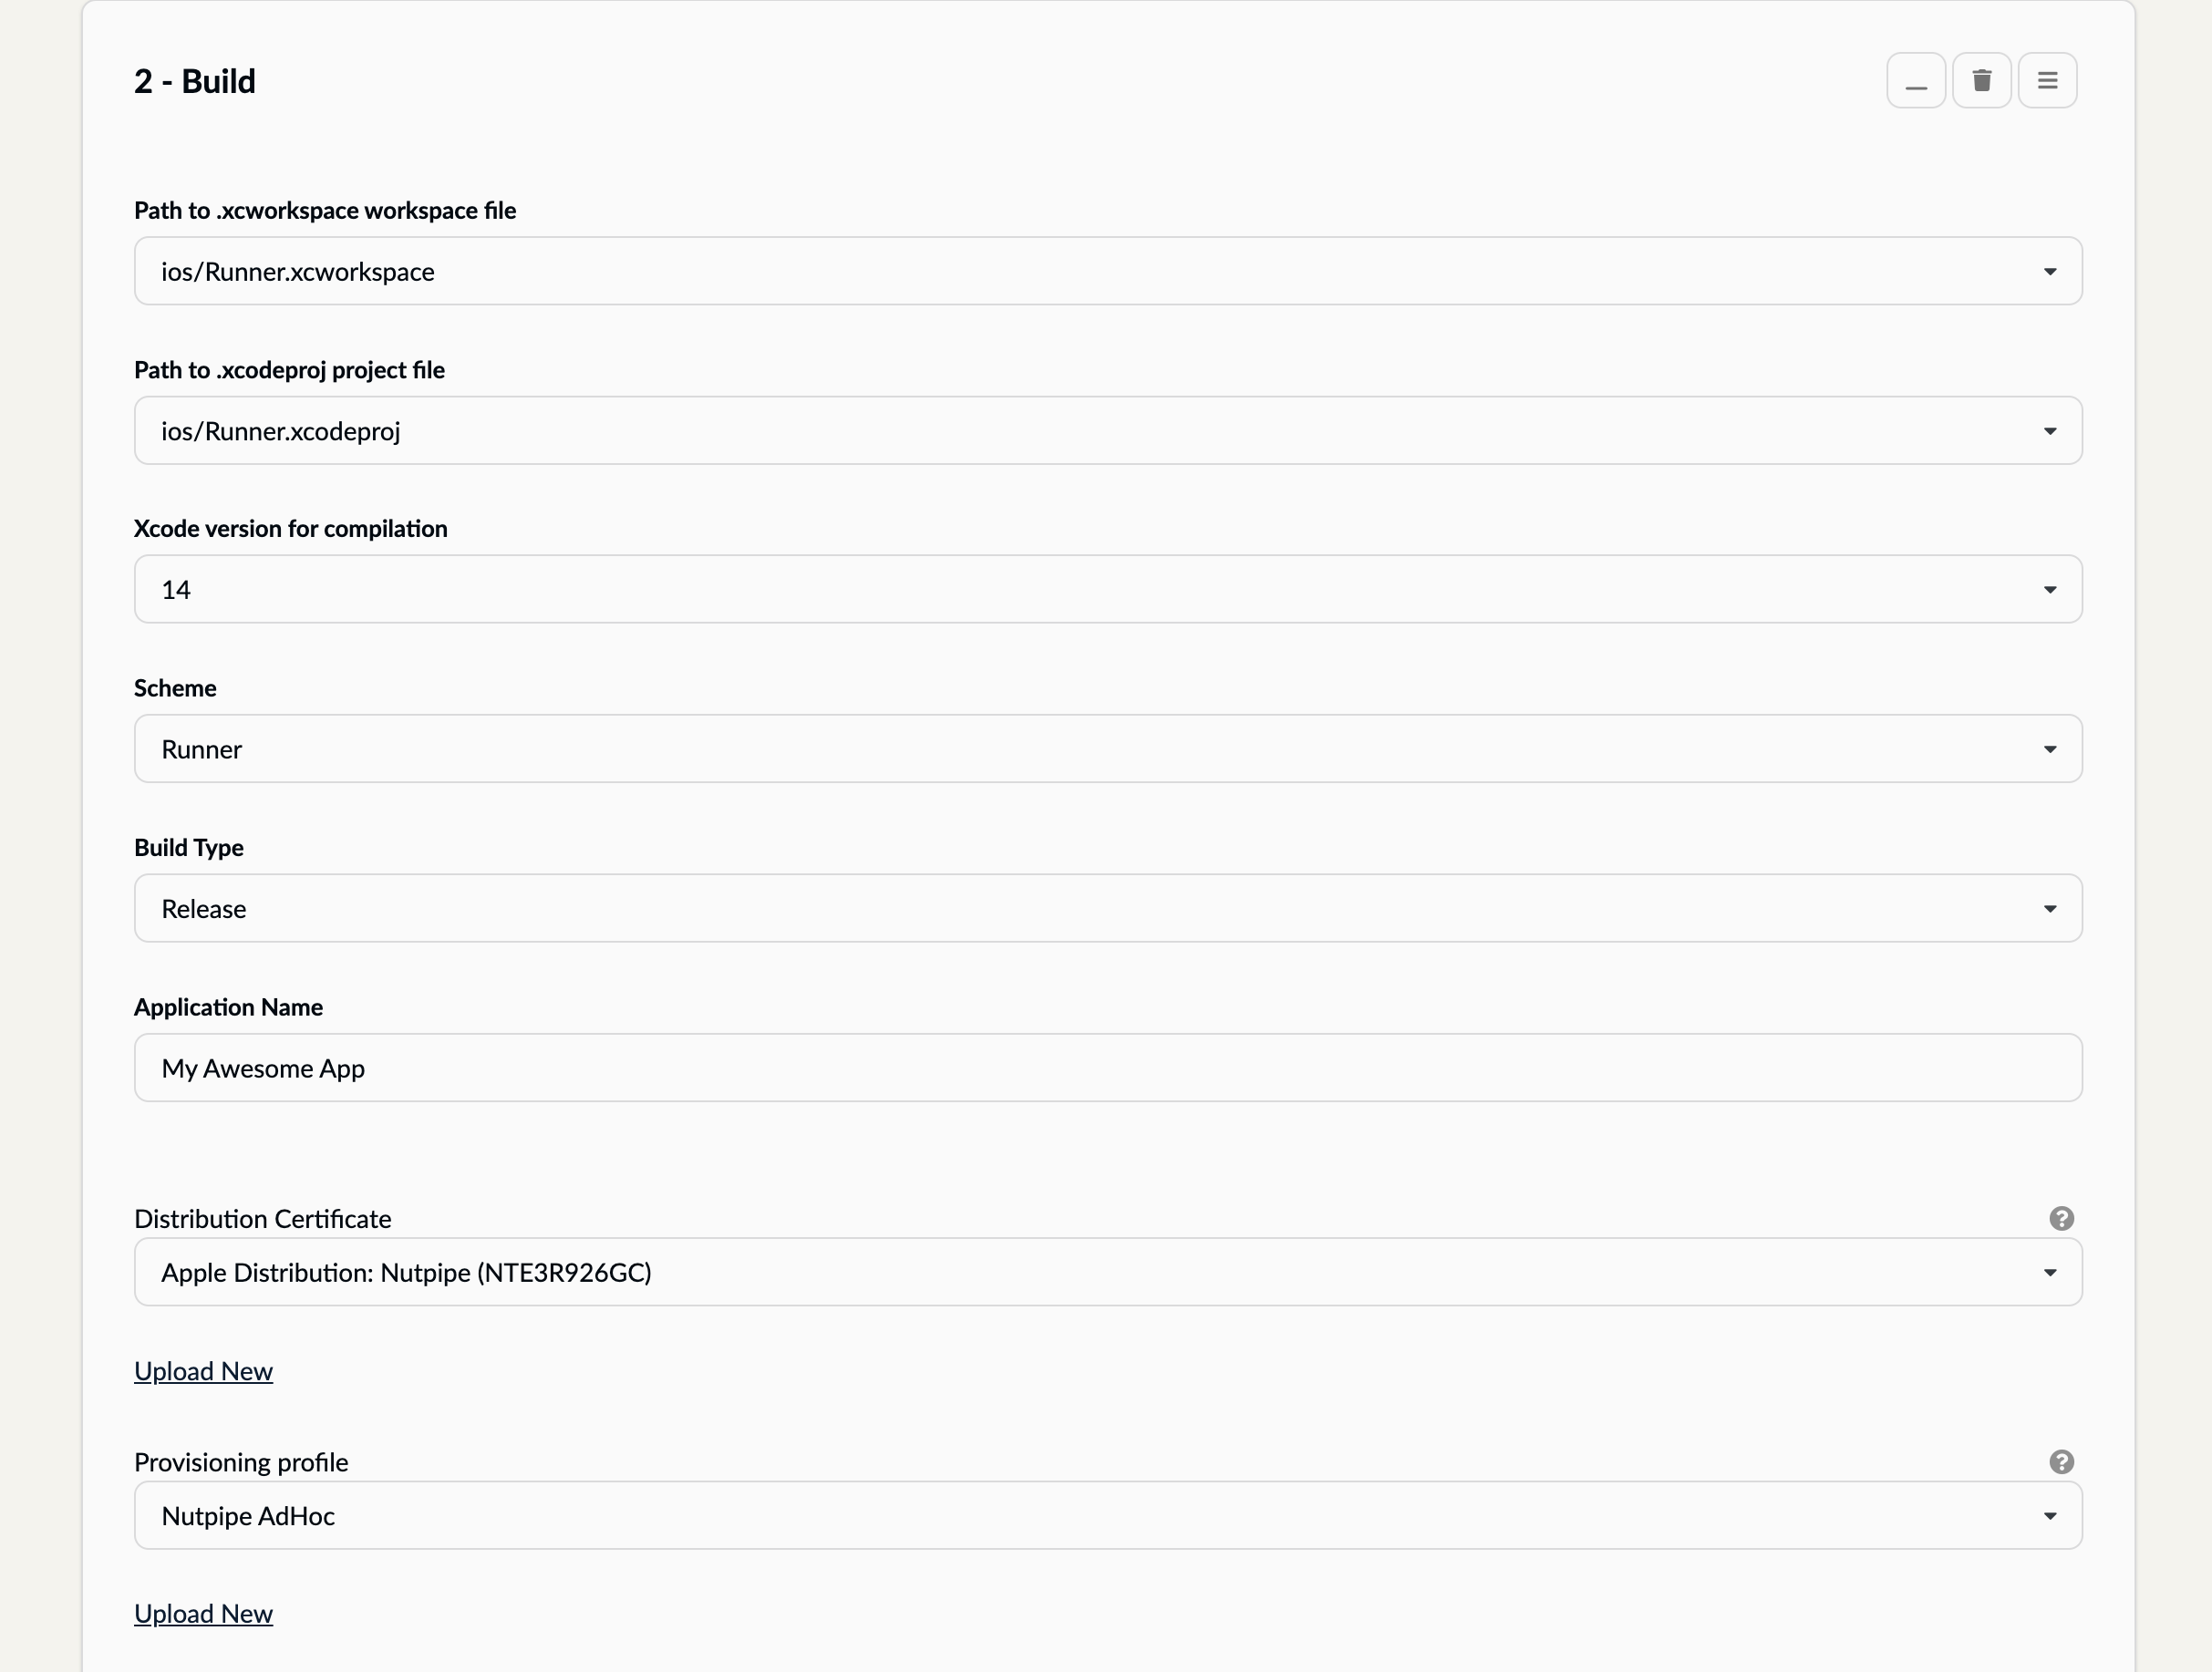
Task: Click the 2 - Build step heading
Action: point(195,81)
